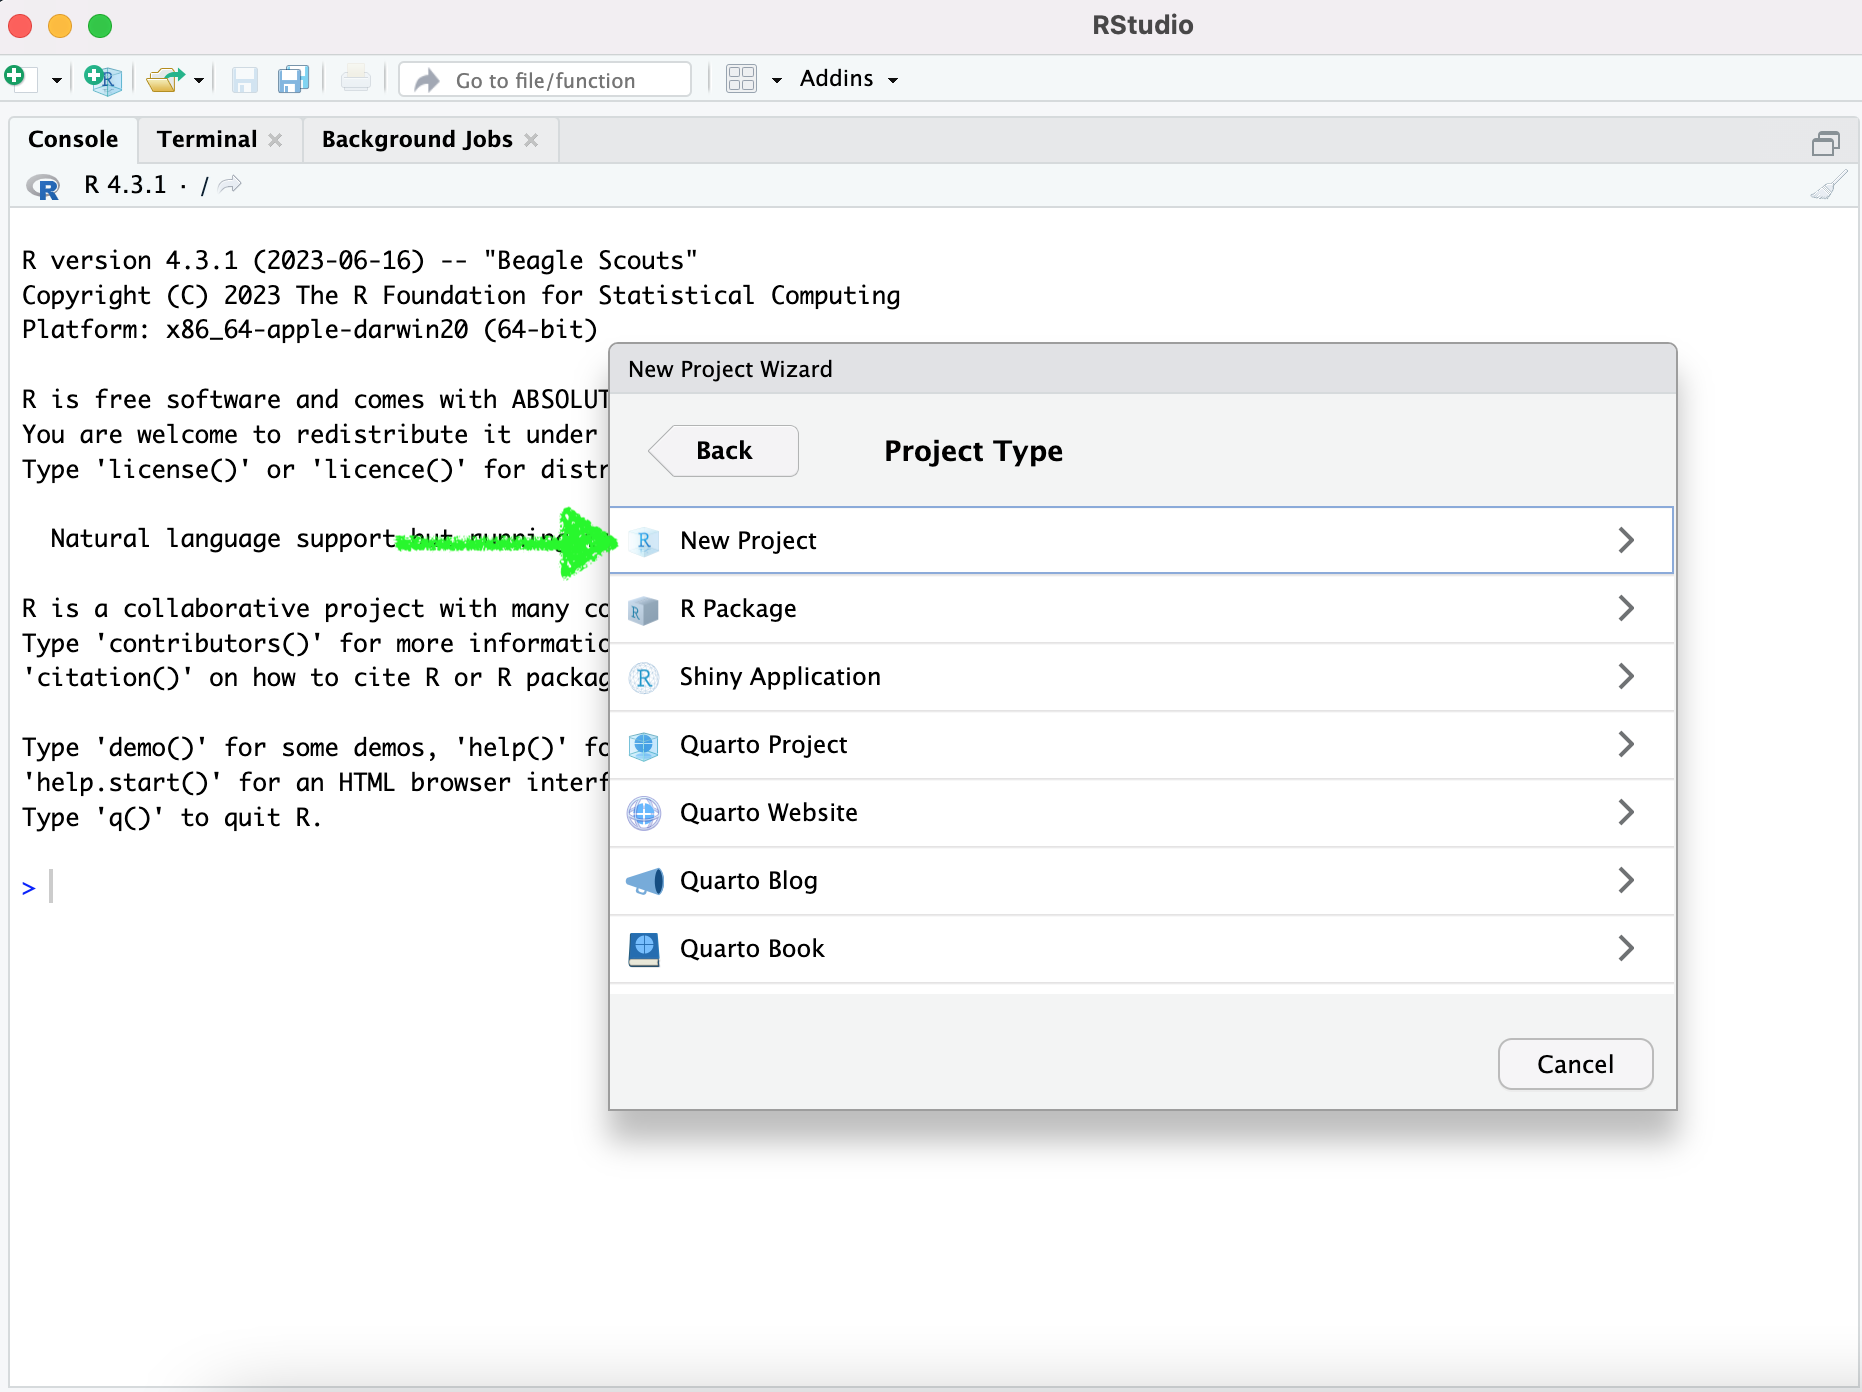Expand the recent files dropdown arrow
Screen dimensions: 1862x1392
pyautogui.click(x=199, y=80)
